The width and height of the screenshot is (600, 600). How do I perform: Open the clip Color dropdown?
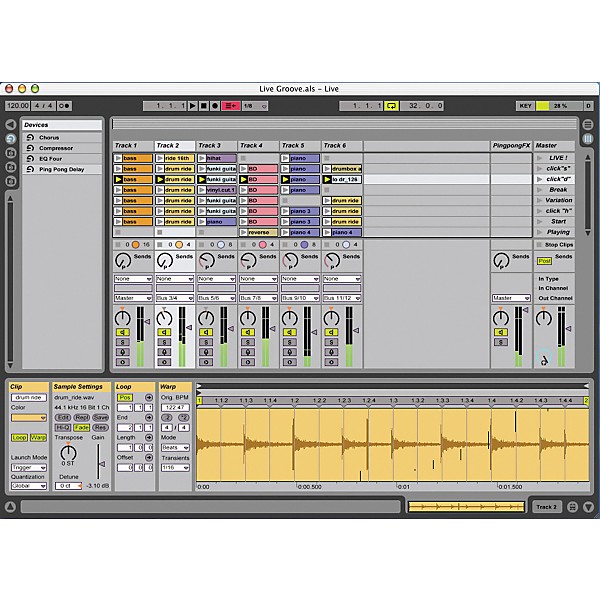coord(29,418)
